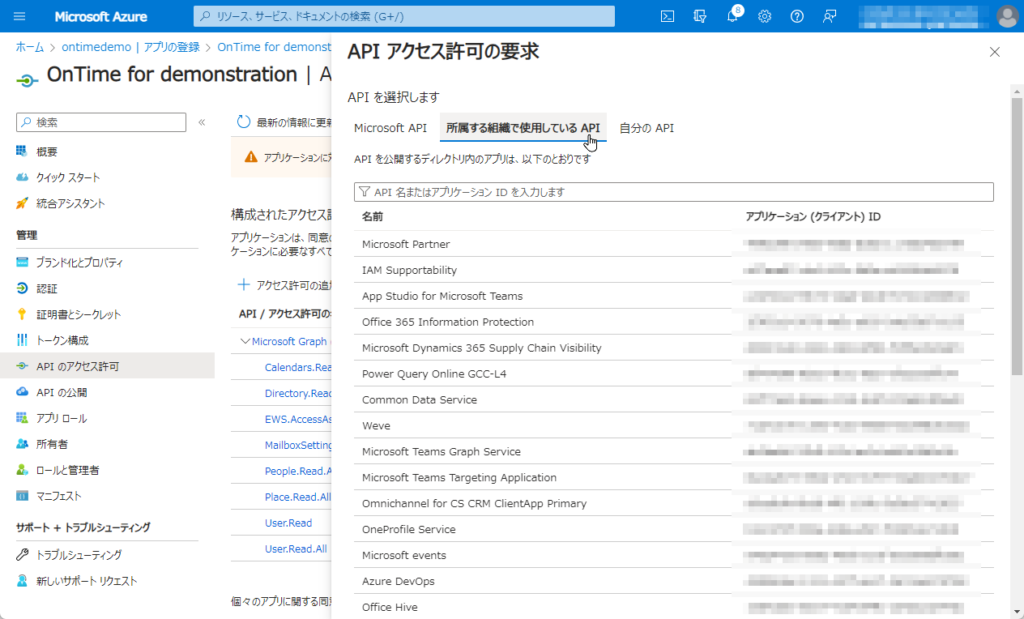Close the API アクセス許可の要求 panel
Image resolution: width=1024 pixels, height=619 pixels.
coord(995,52)
